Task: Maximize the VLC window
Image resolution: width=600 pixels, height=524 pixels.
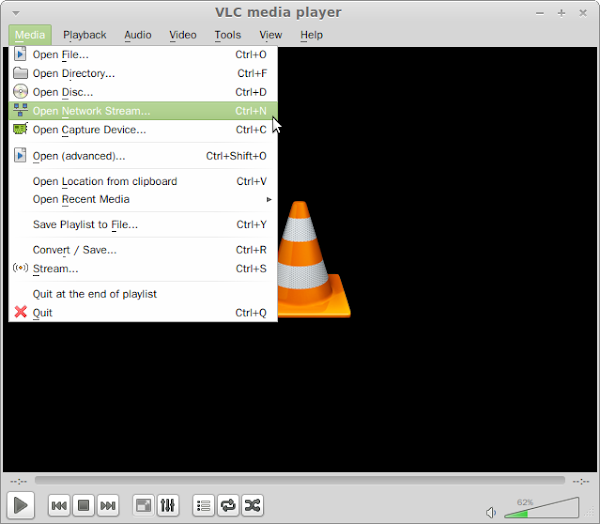Action: 561,13
